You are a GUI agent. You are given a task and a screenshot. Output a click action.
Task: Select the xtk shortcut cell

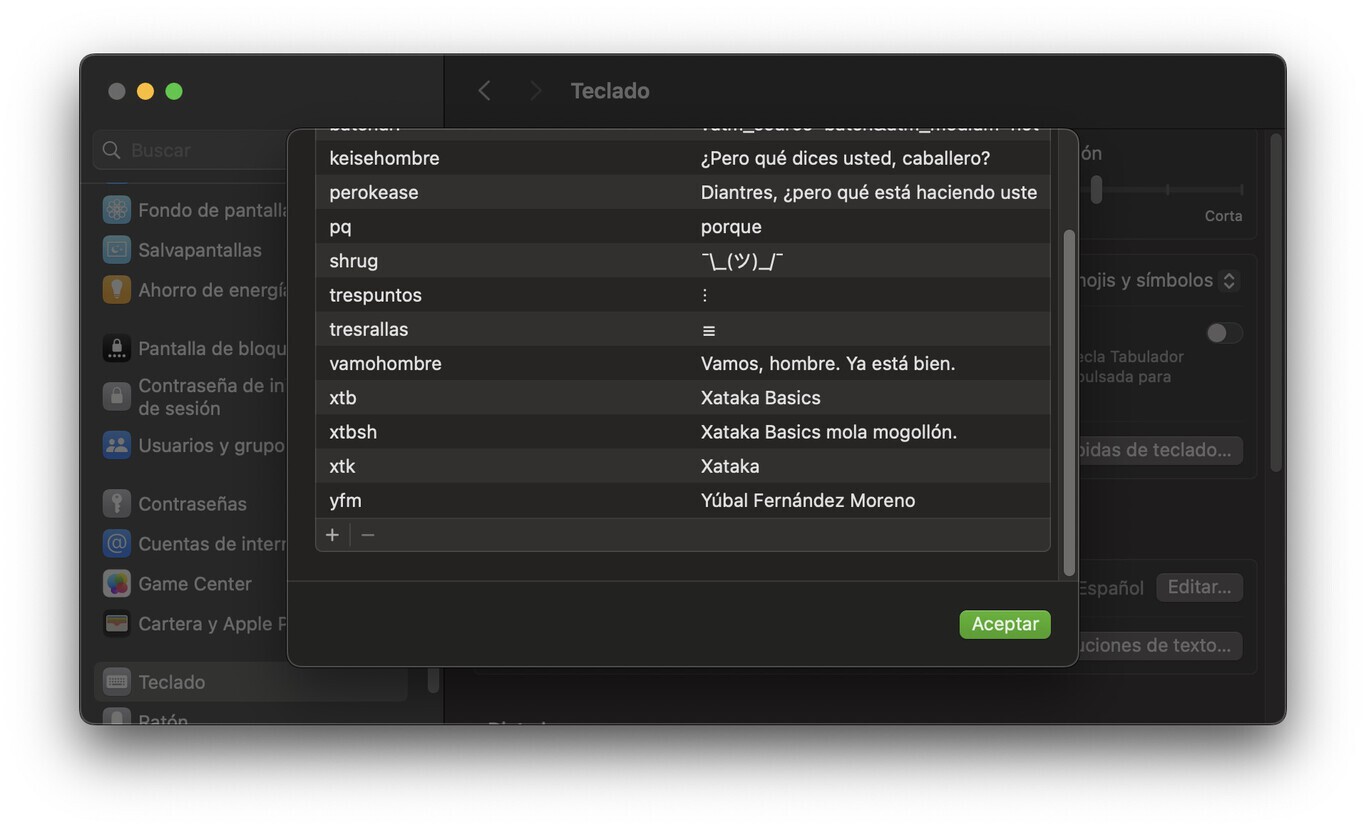342,466
